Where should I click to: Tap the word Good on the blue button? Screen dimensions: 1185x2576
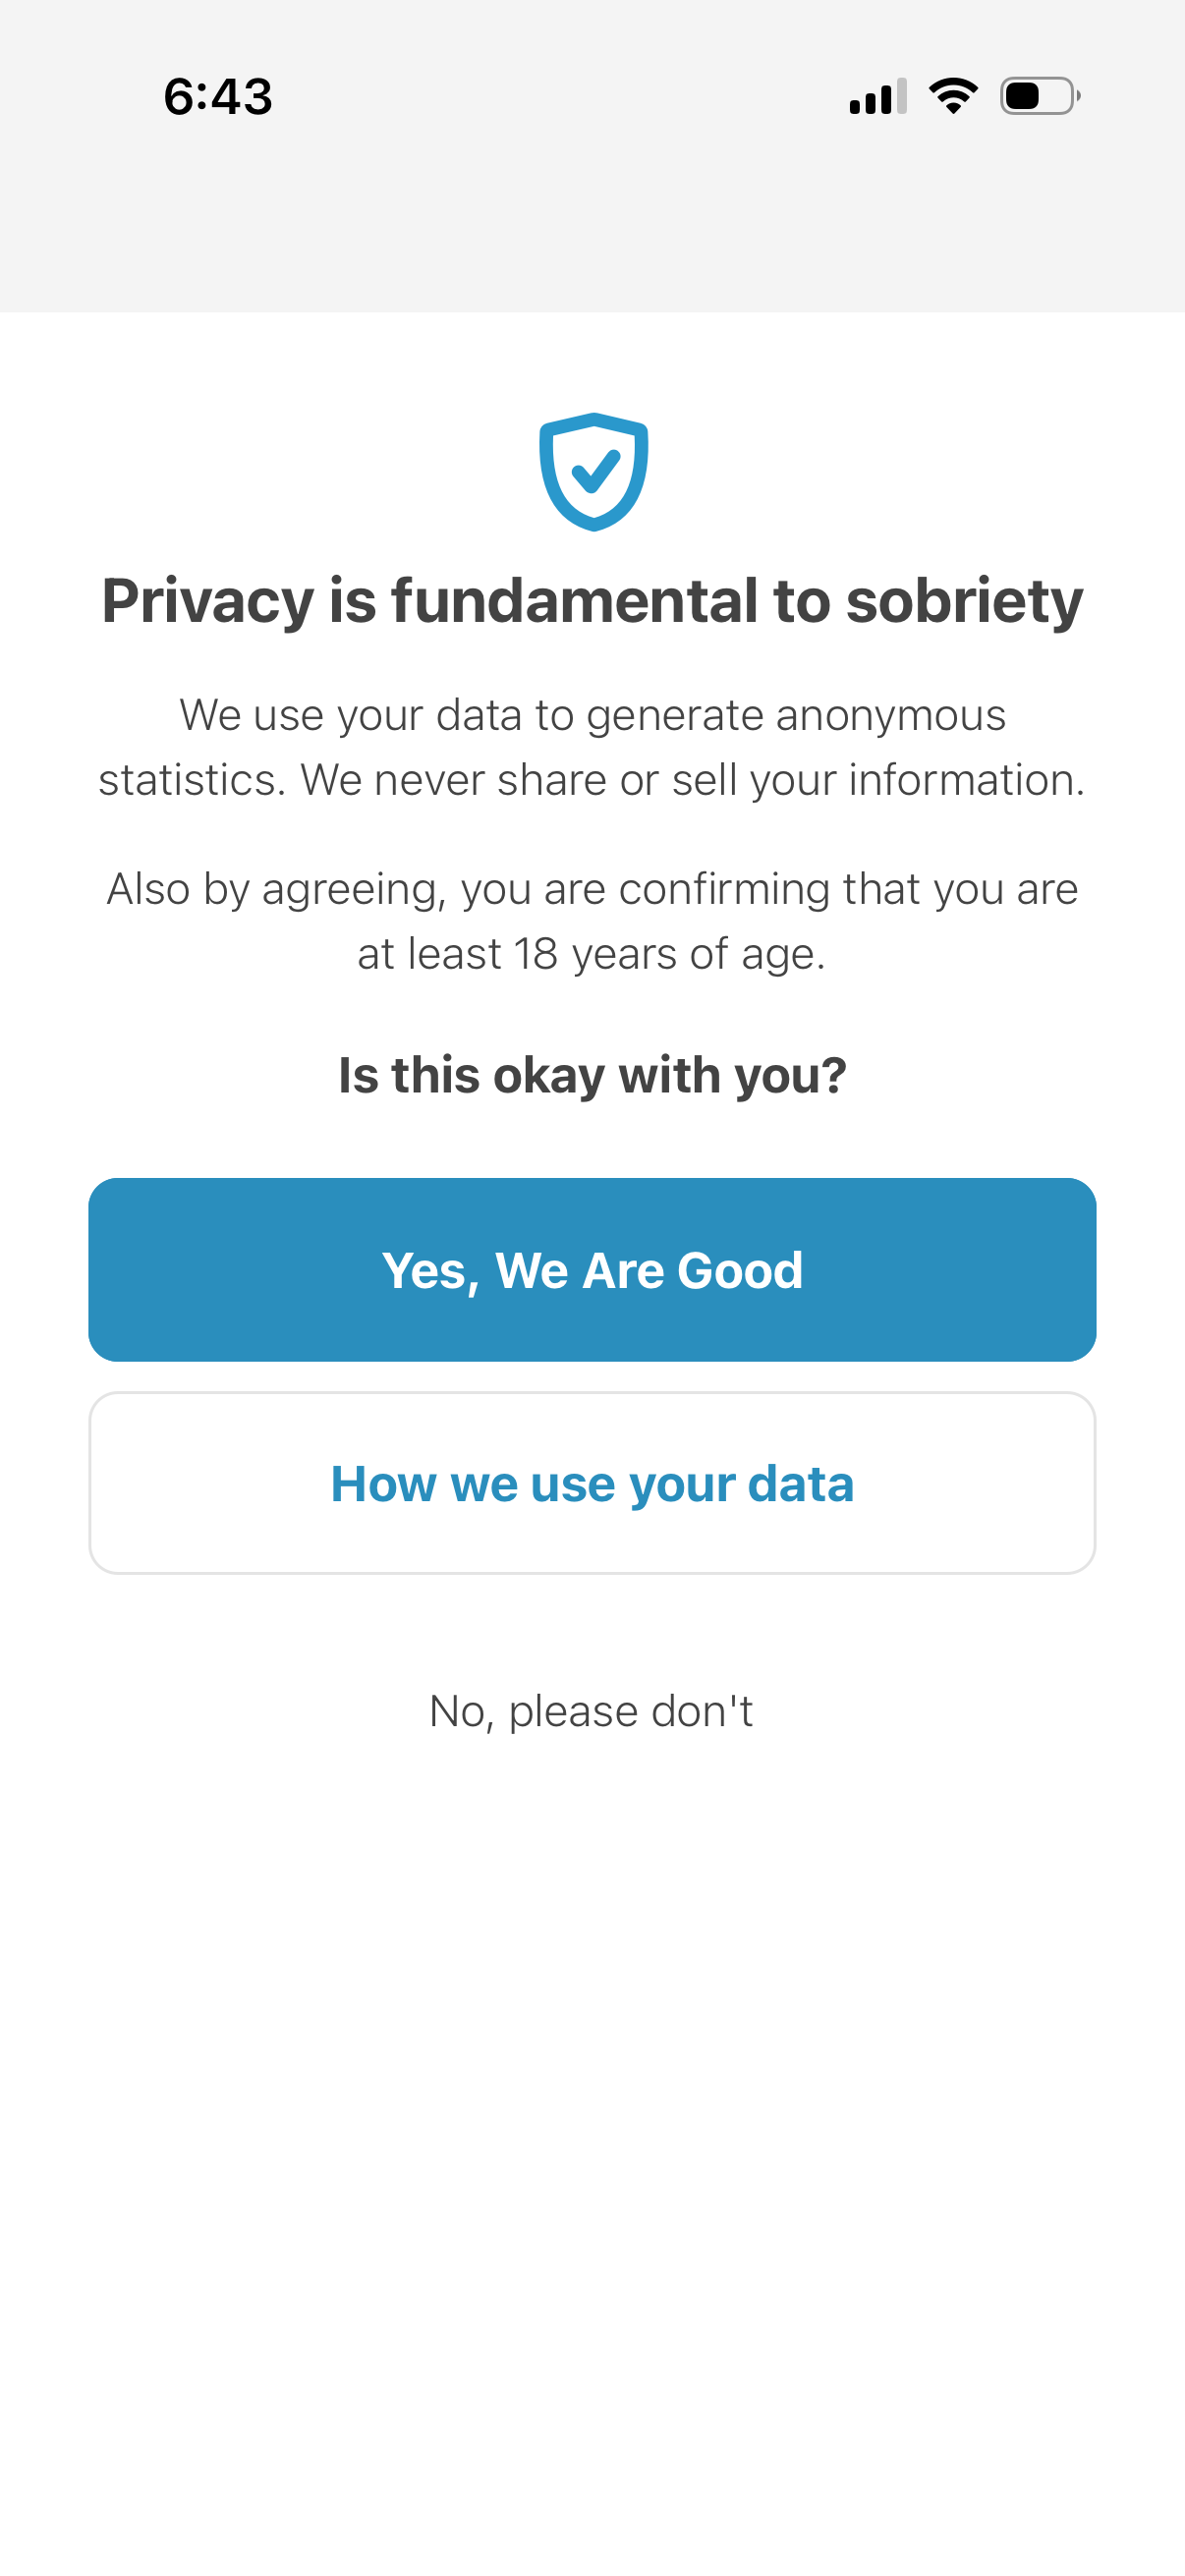[739, 1270]
